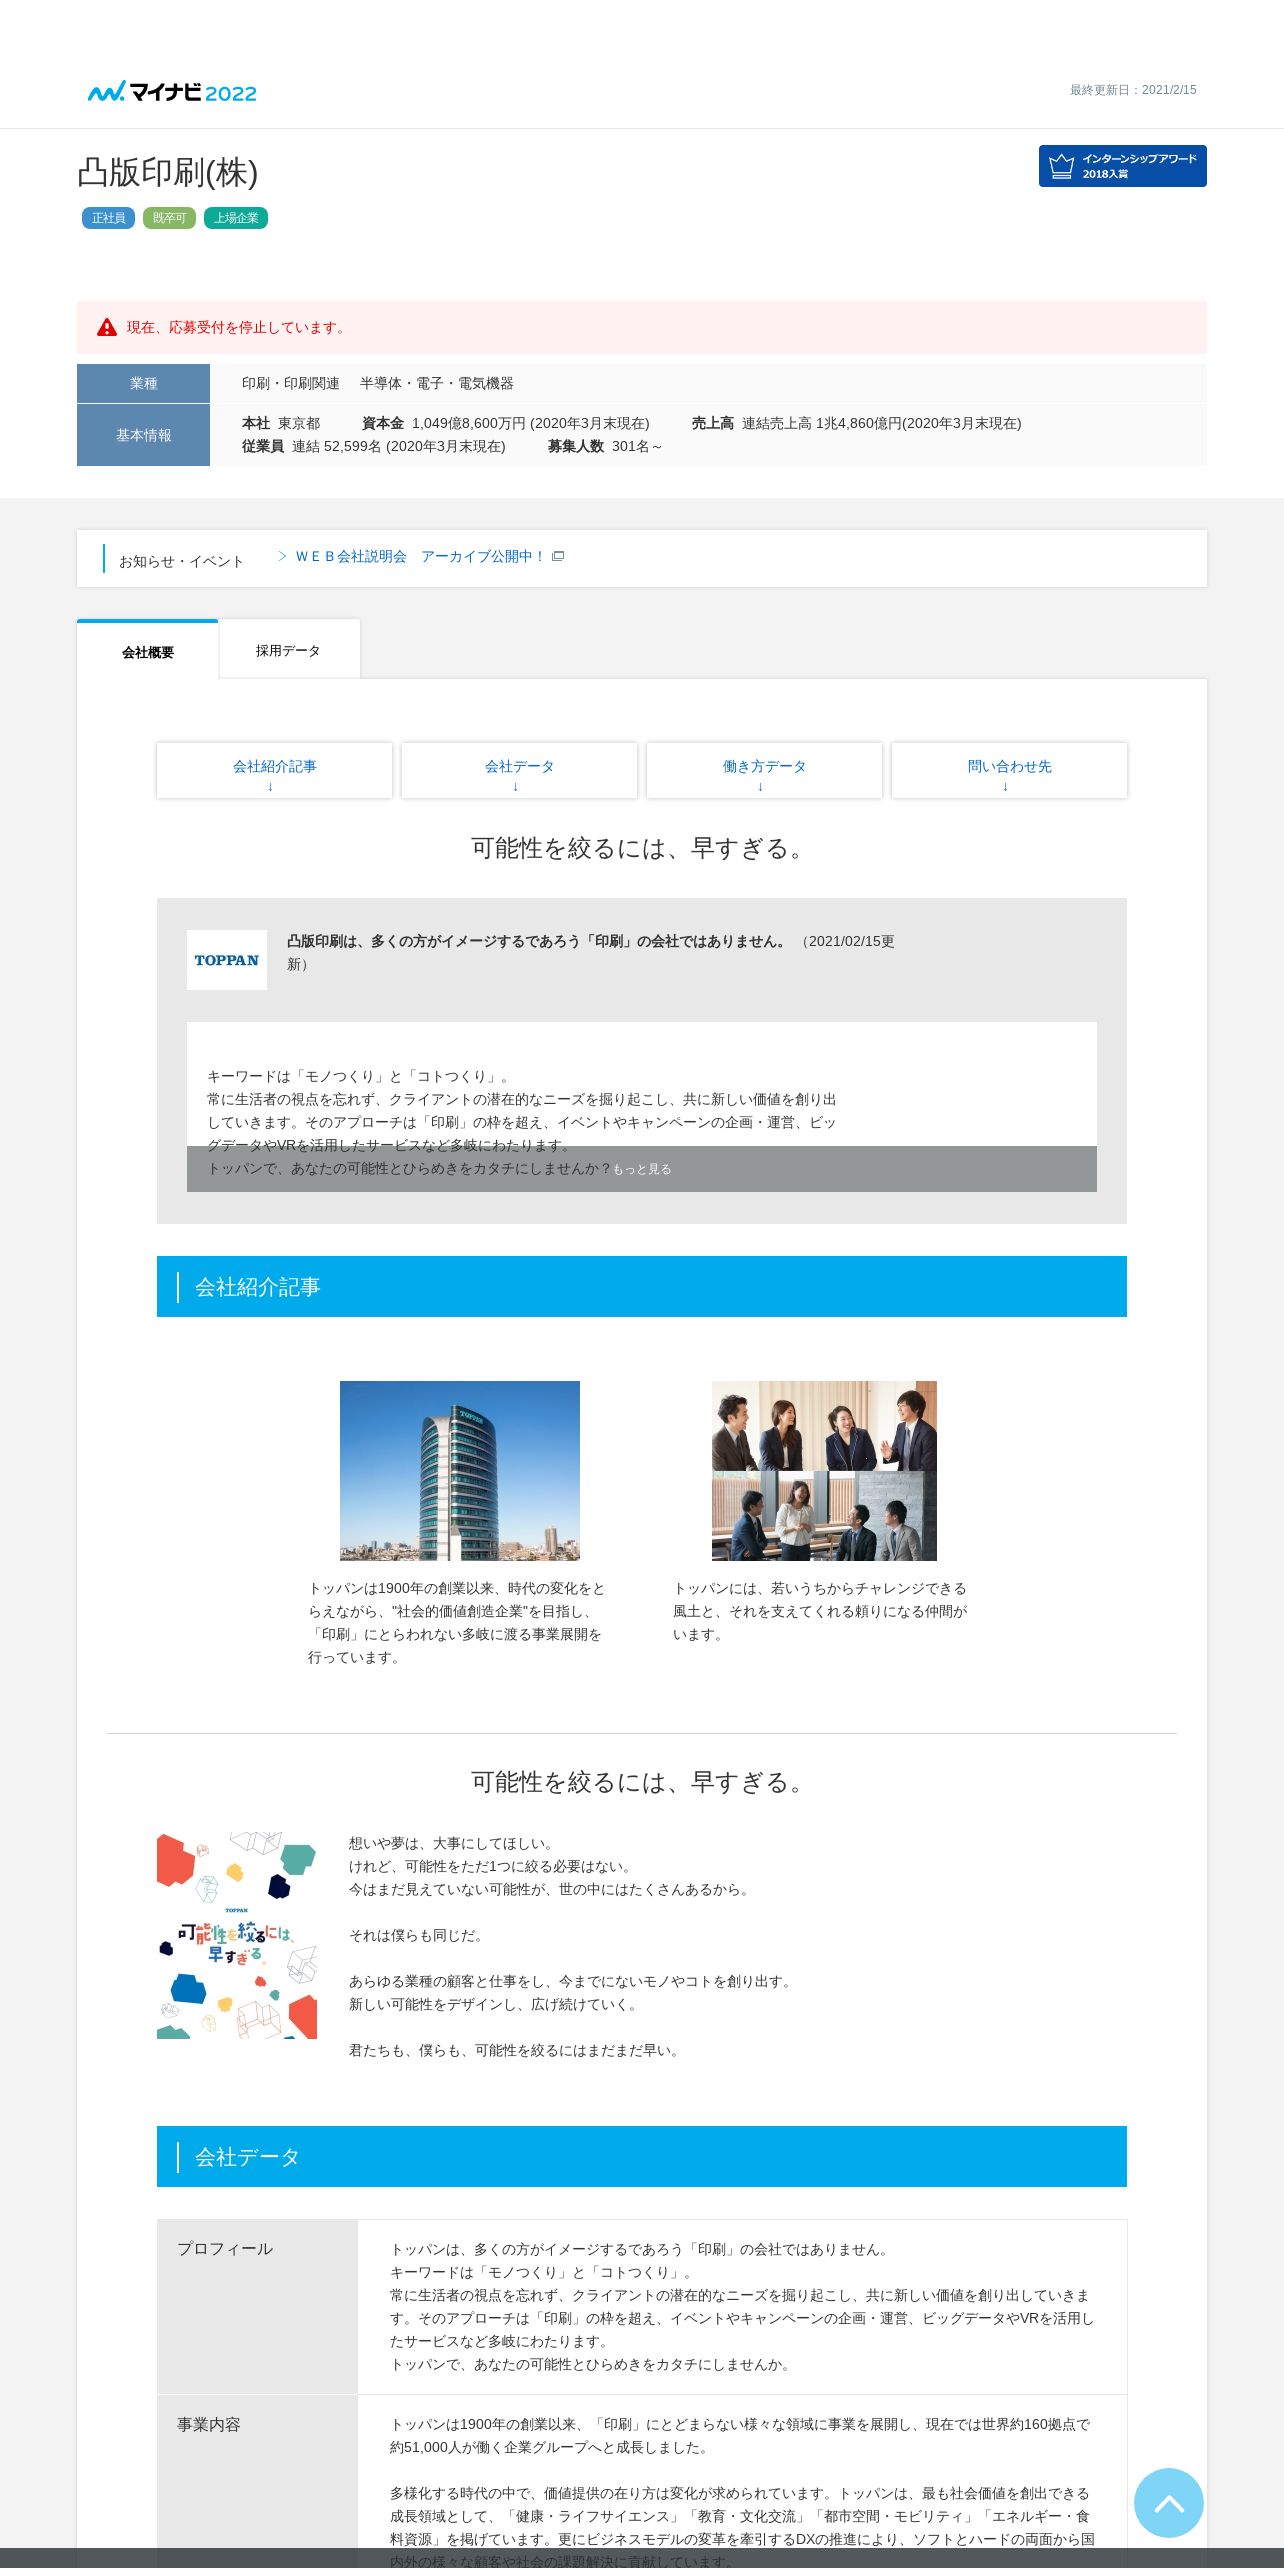Click the 既卒可 tag
Viewport: 1284px width, 2568px height.
pos(169,218)
